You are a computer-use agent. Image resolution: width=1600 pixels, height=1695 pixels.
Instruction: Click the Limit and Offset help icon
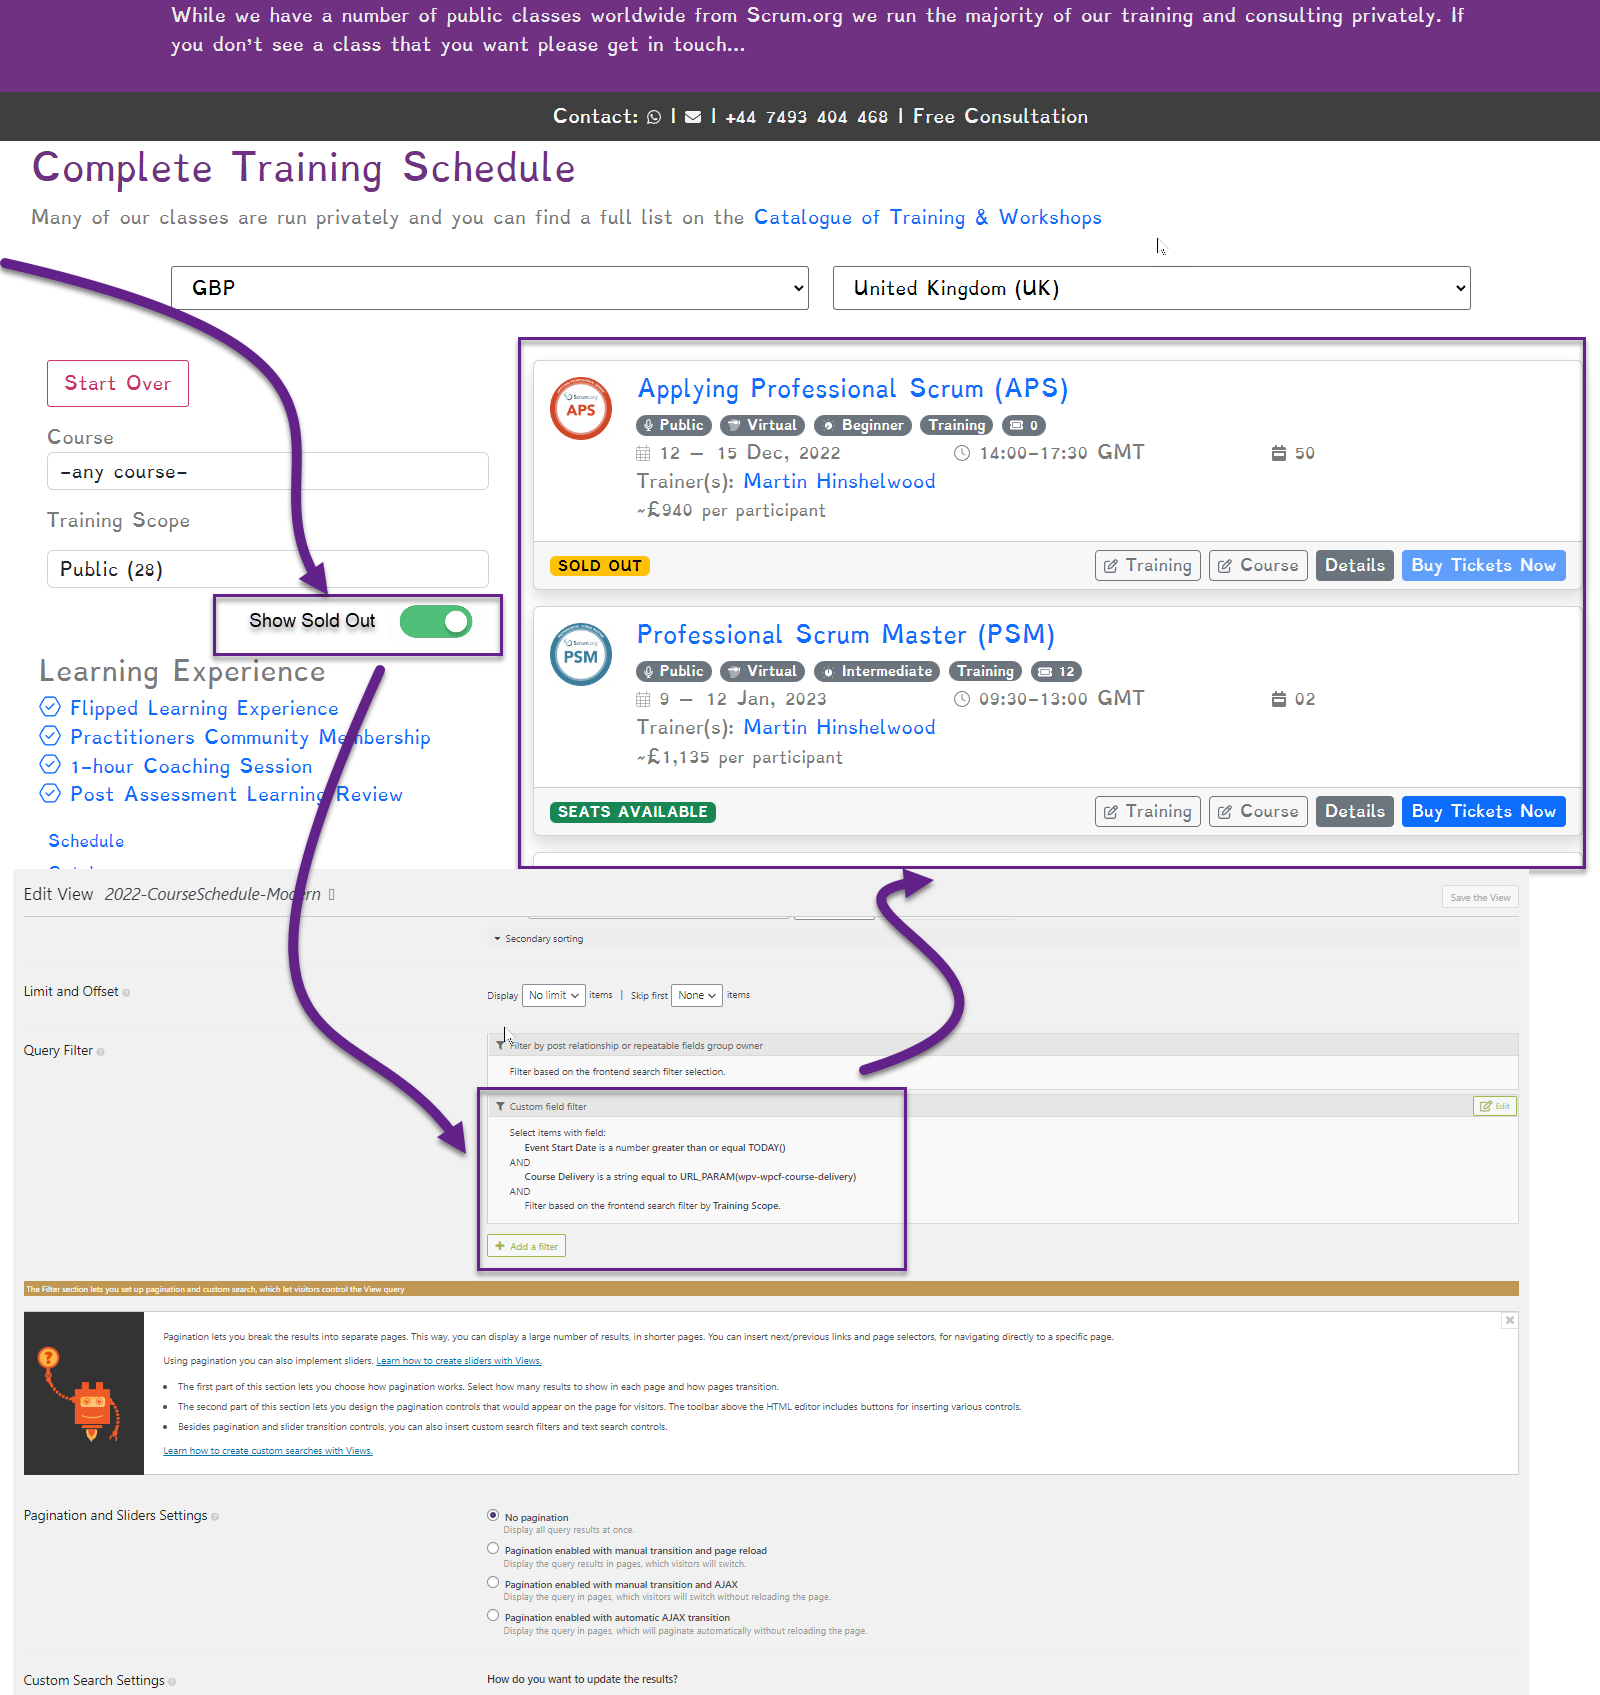click(x=126, y=993)
